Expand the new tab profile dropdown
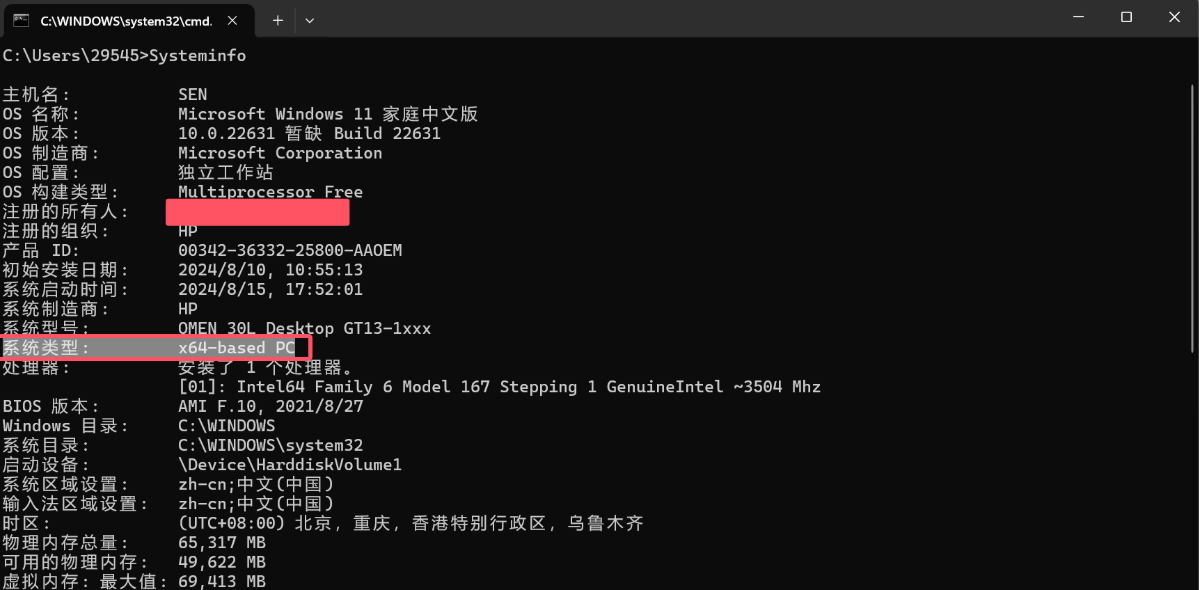The width and height of the screenshot is (1199, 590). point(309,19)
